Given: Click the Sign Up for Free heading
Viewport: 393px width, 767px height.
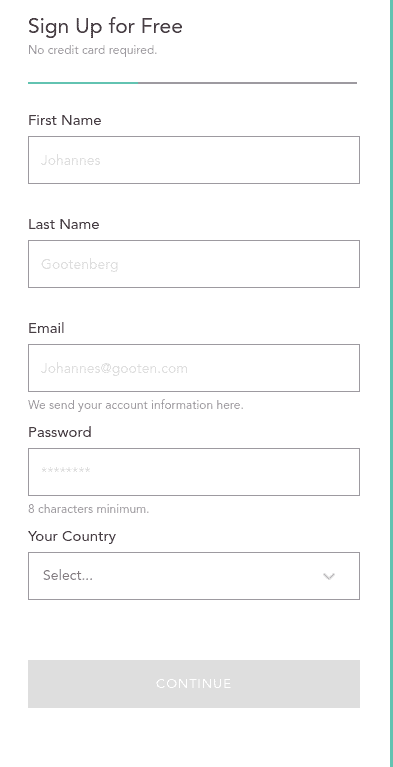Looking at the screenshot, I should point(105,26).
